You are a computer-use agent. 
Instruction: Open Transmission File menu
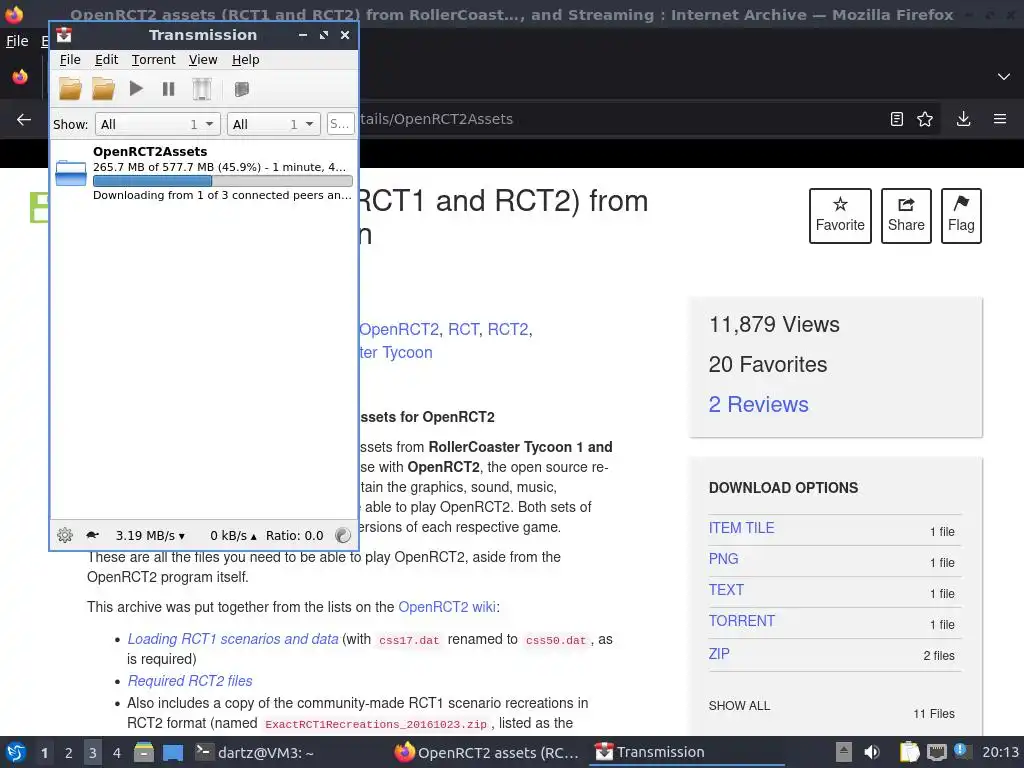tap(70, 59)
